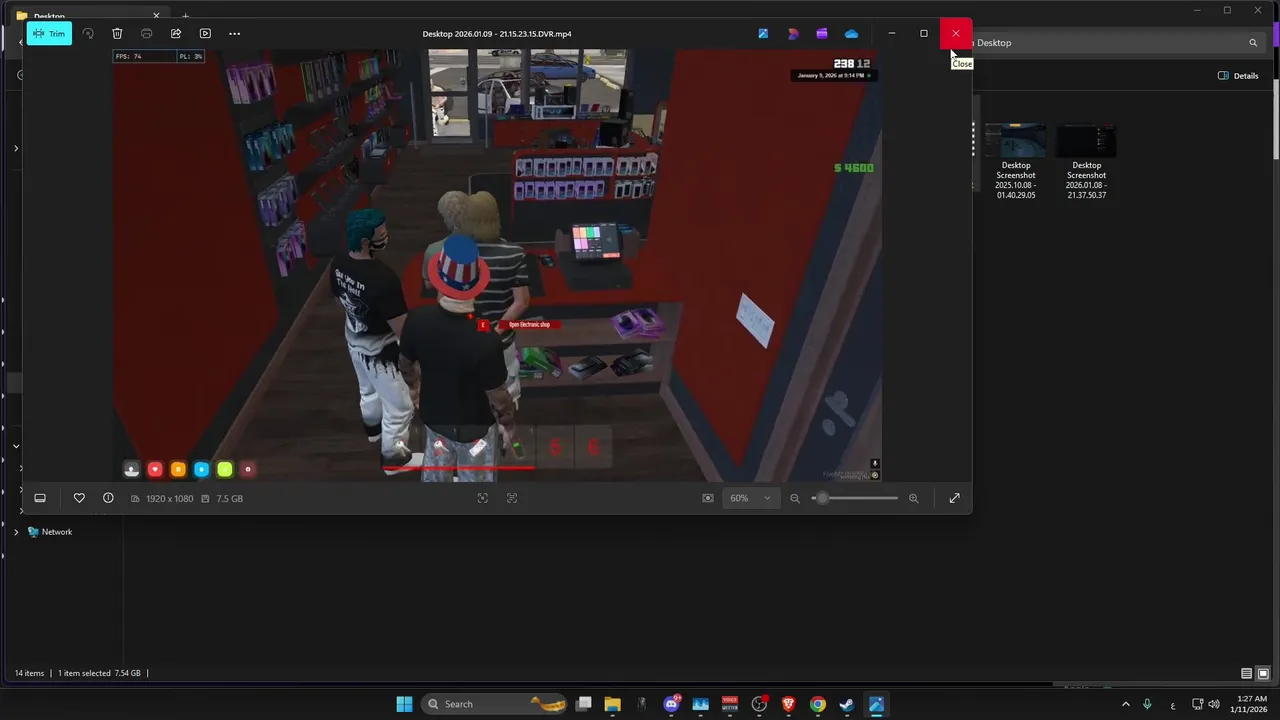Image resolution: width=1280 pixels, height=720 pixels.
Task: Open the Share icon in Photos toolbar
Action: (x=176, y=33)
